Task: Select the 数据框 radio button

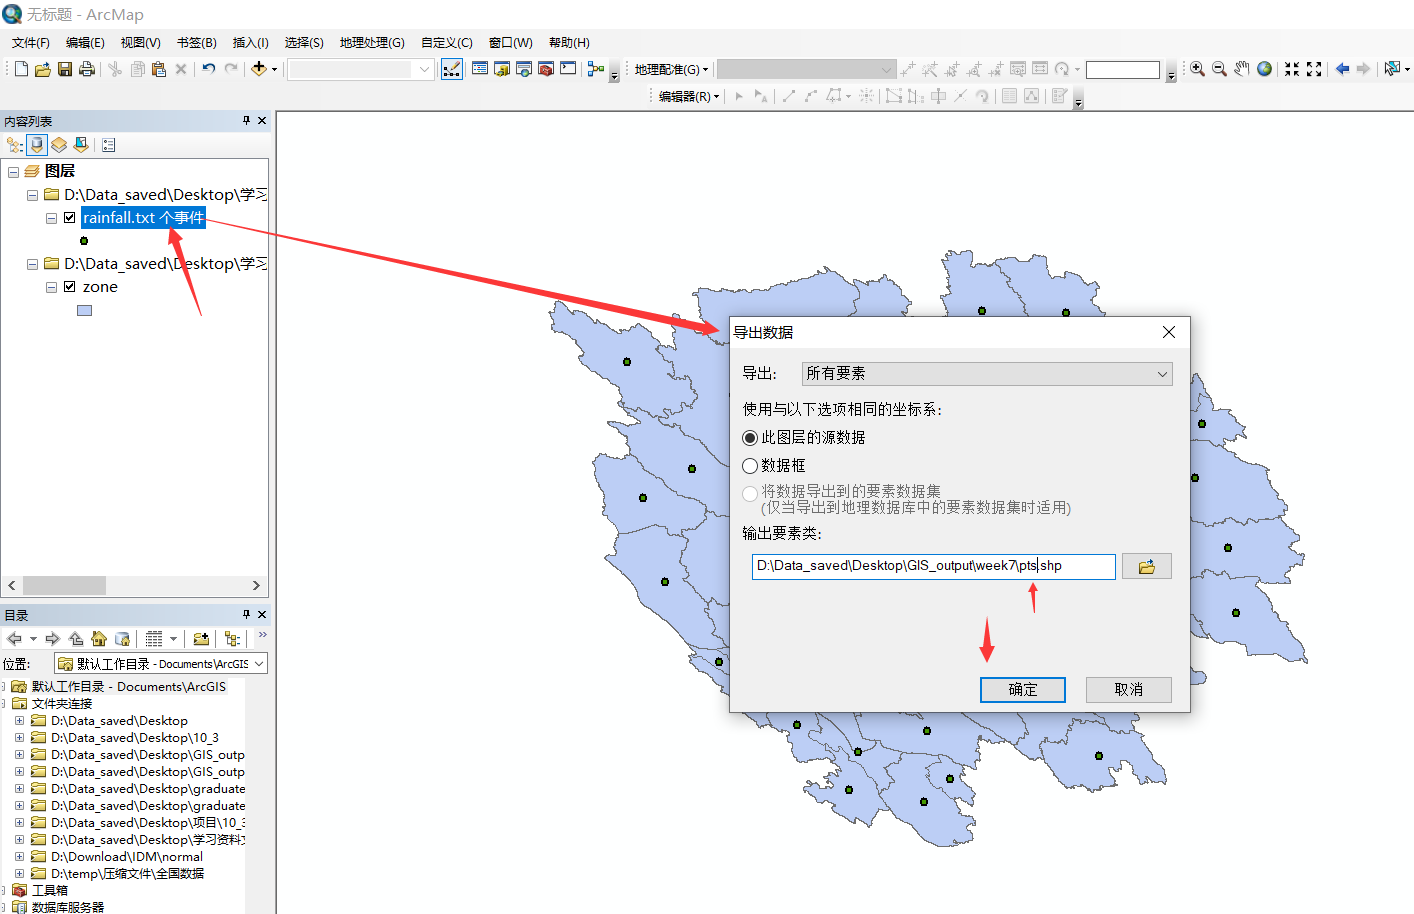Action: click(x=751, y=465)
